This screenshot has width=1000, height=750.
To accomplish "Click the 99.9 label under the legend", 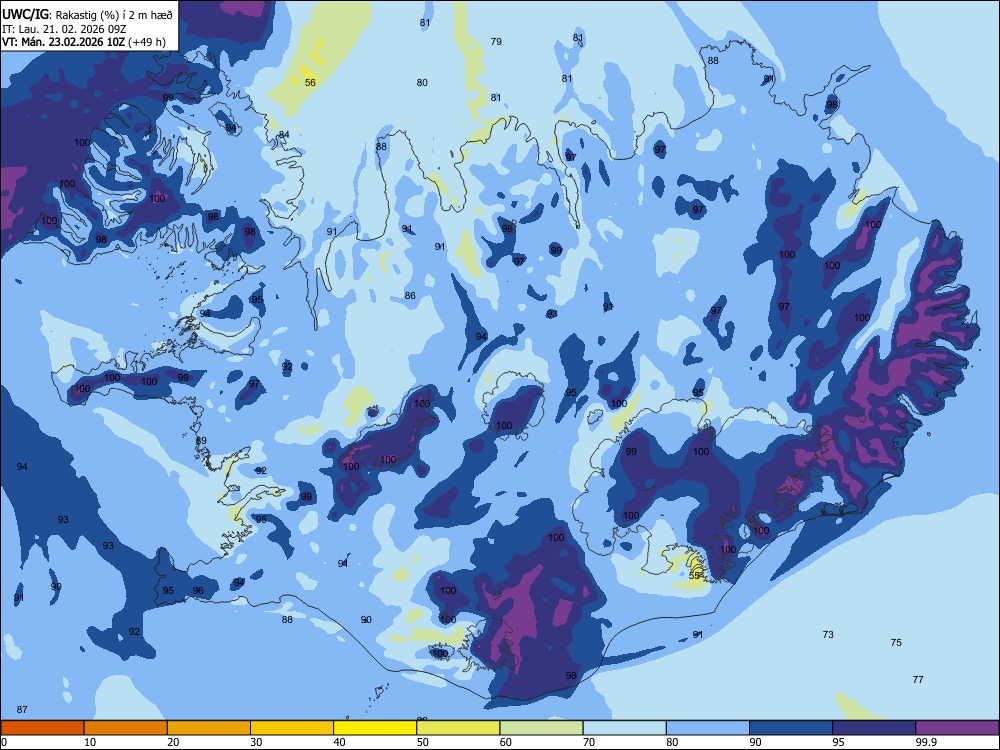I will (926, 742).
